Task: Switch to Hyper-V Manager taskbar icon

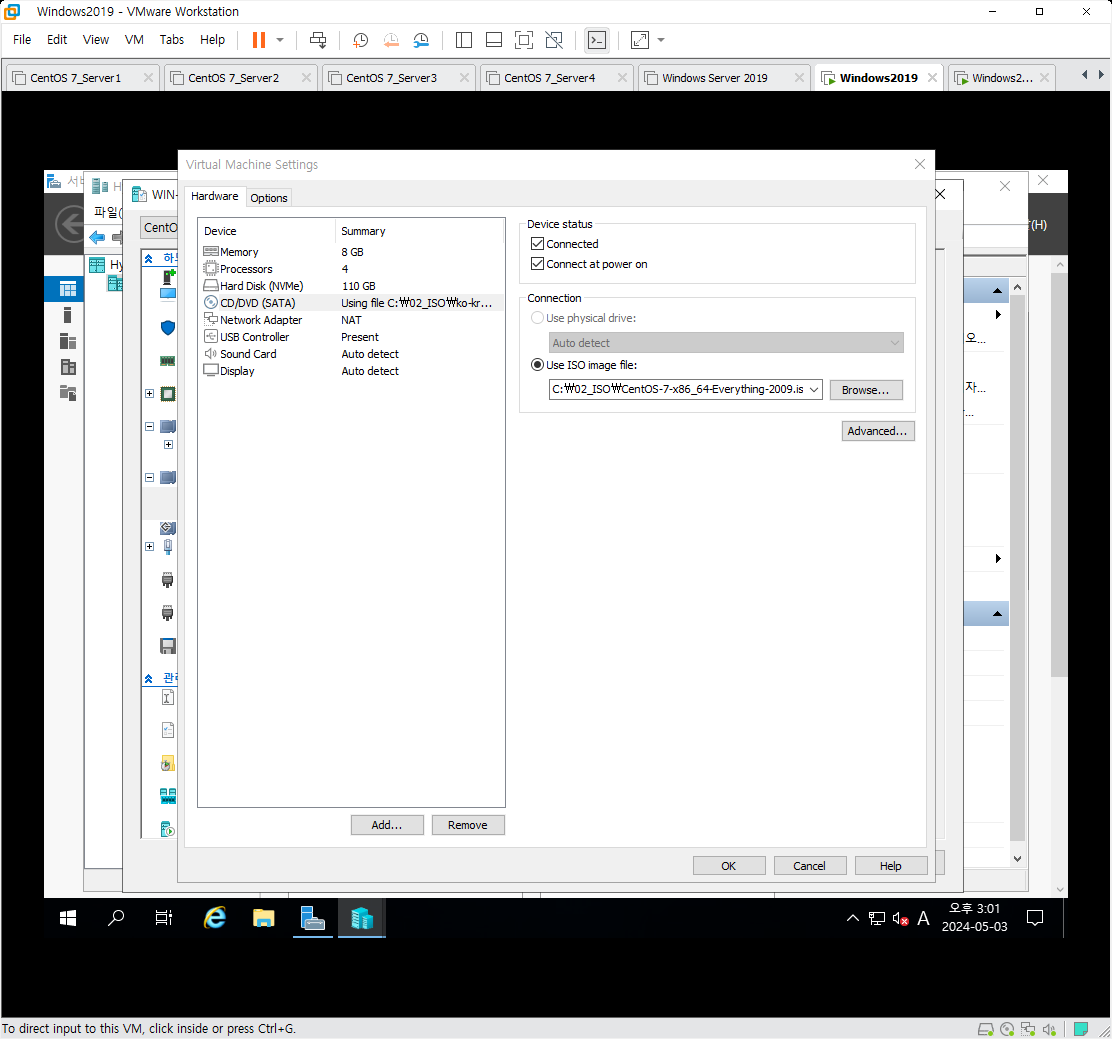Action: click(362, 918)
